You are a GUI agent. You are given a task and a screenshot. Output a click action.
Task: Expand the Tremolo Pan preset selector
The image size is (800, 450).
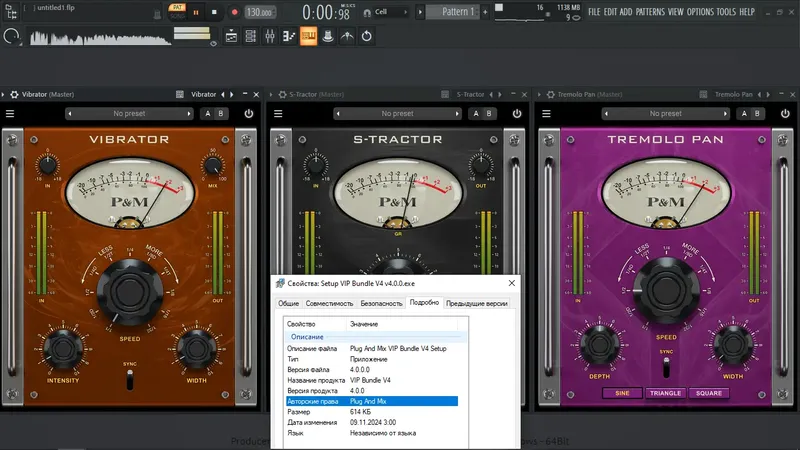663,114
